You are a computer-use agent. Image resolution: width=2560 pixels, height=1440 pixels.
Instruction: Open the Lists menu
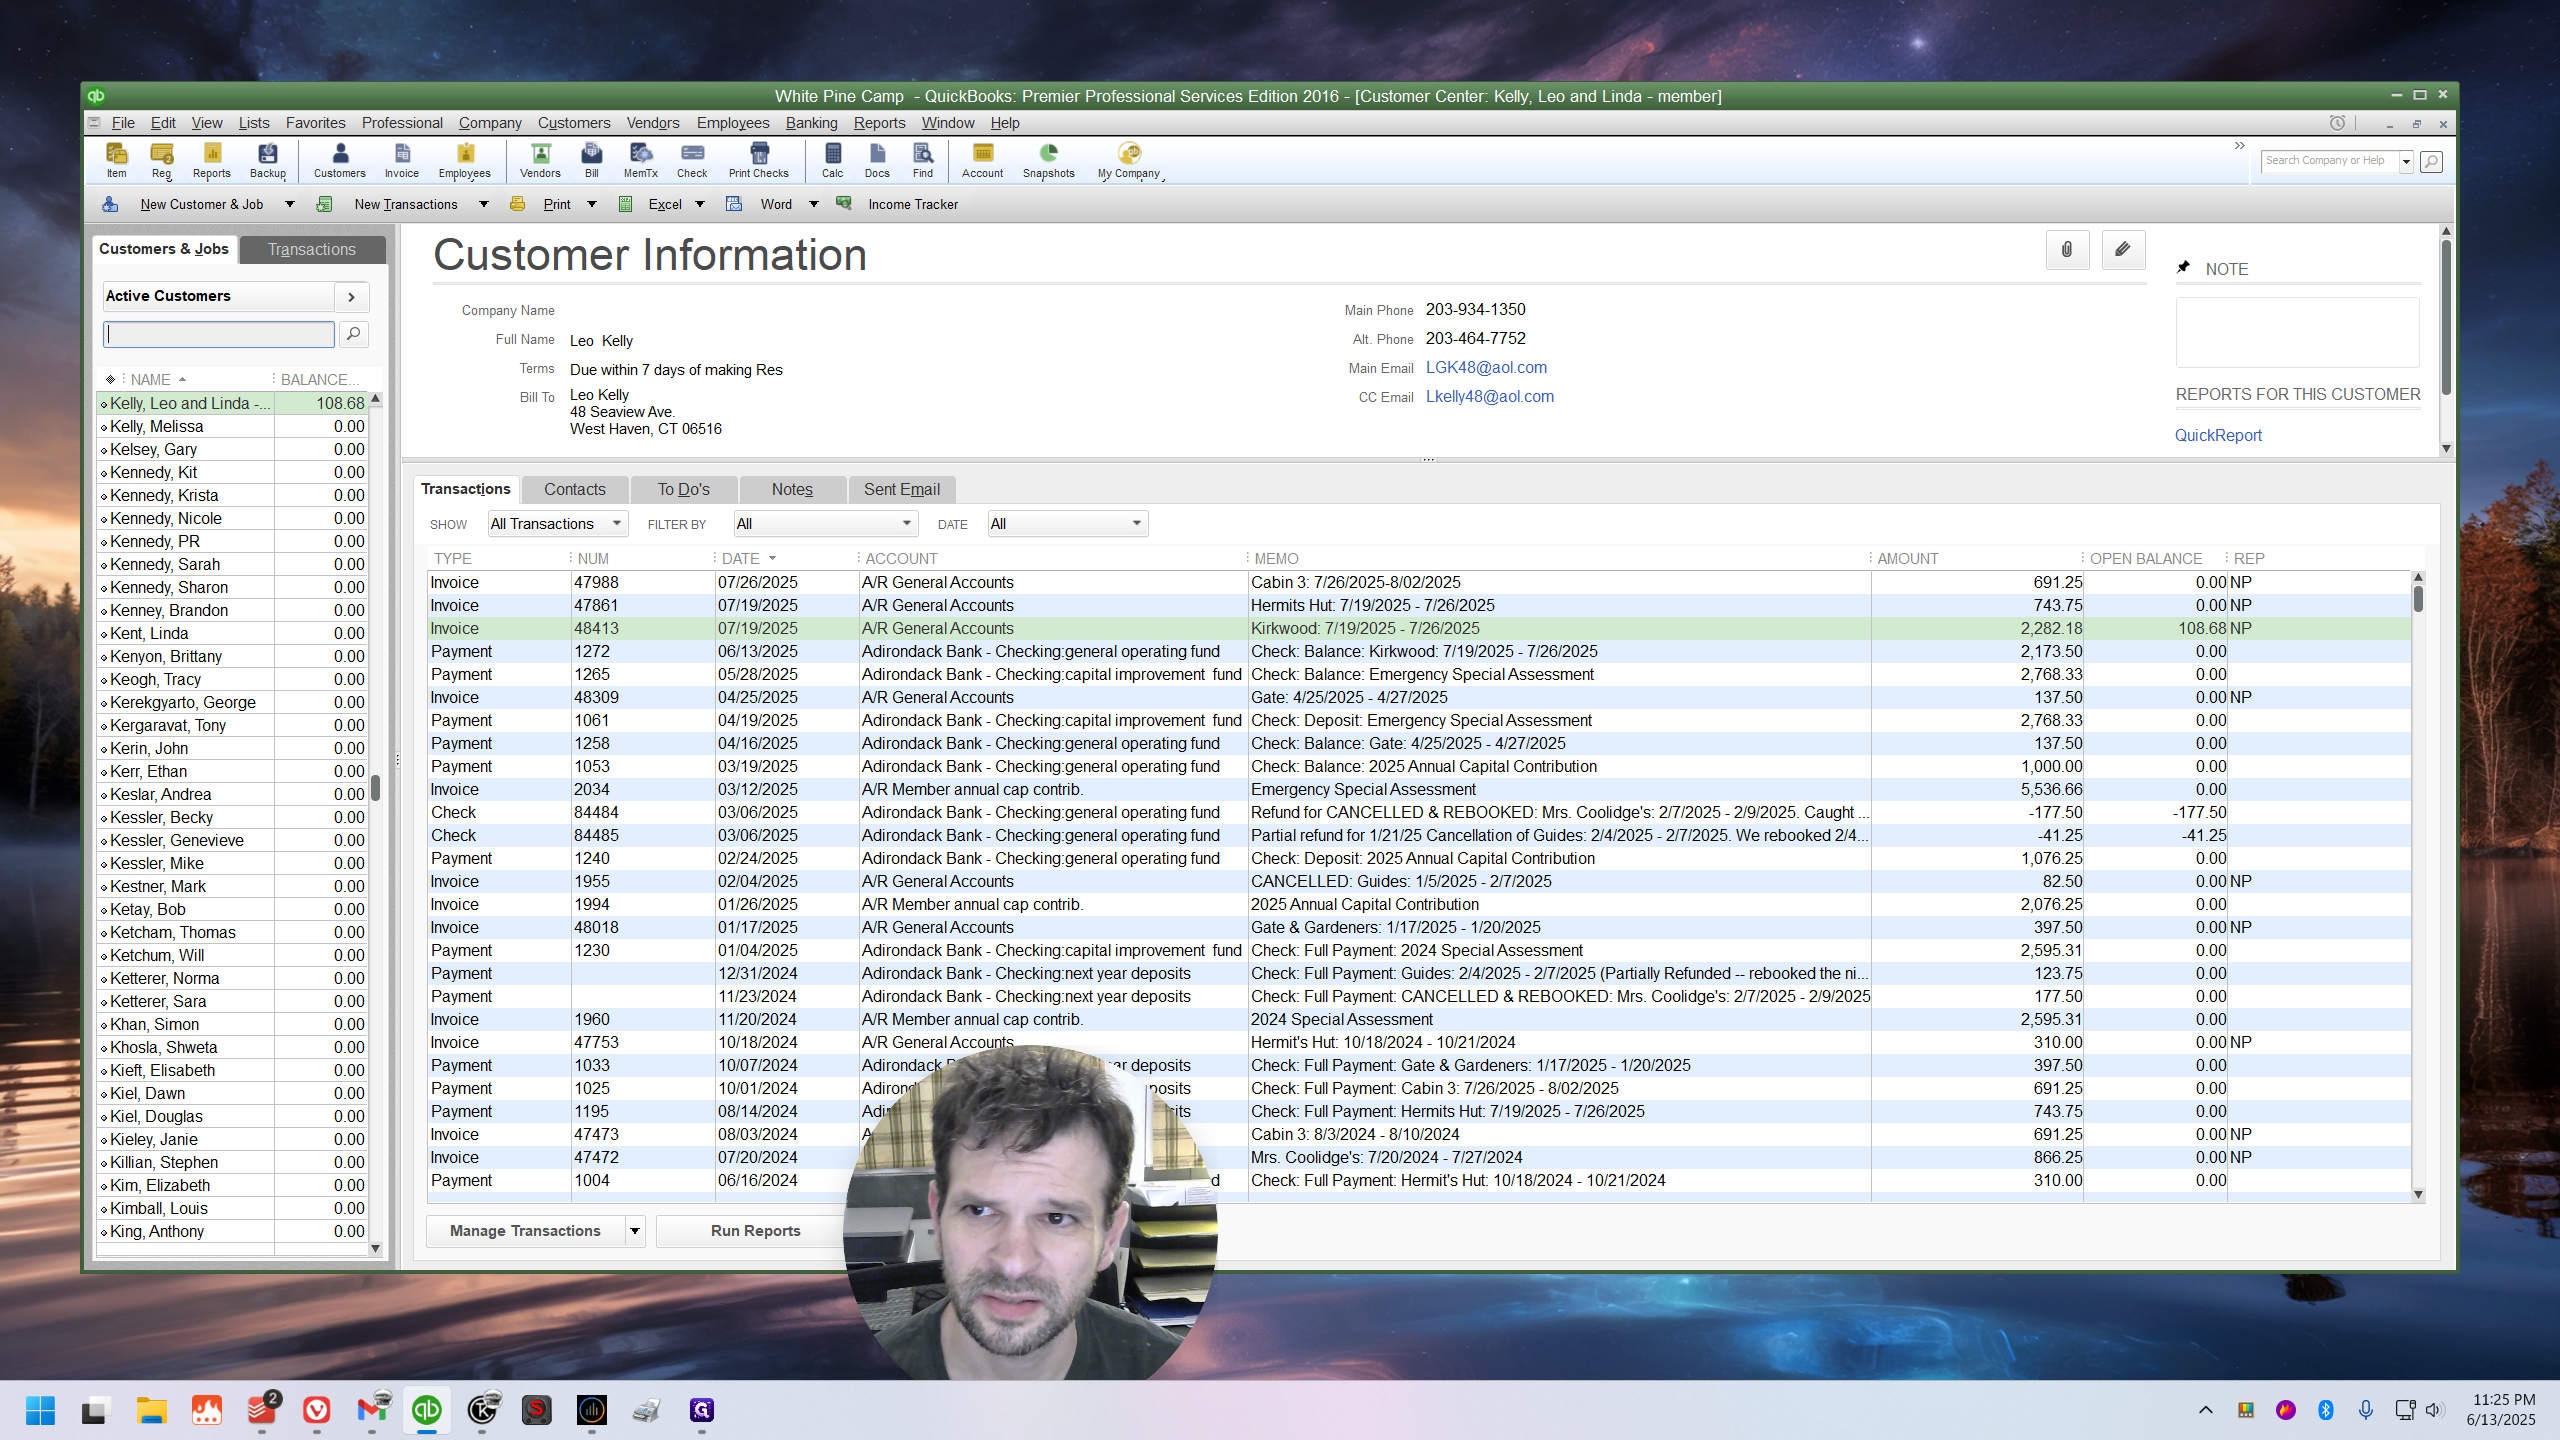point(254,123)
